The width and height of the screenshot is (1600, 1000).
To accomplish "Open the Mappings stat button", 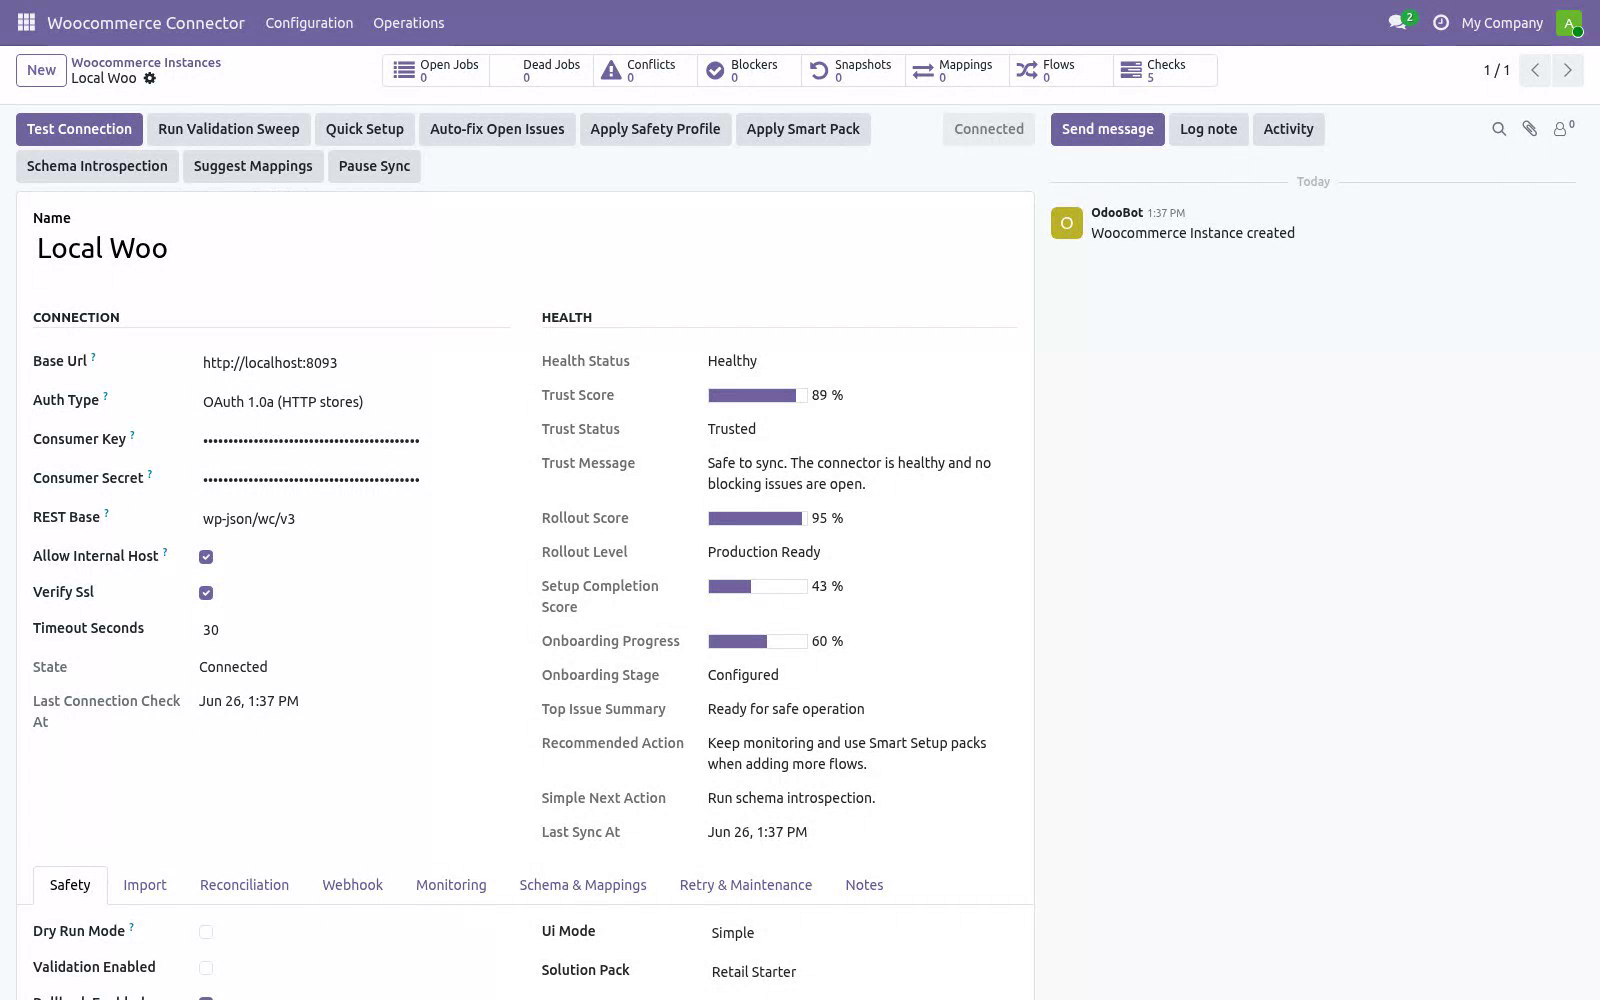I will point(956,70).
